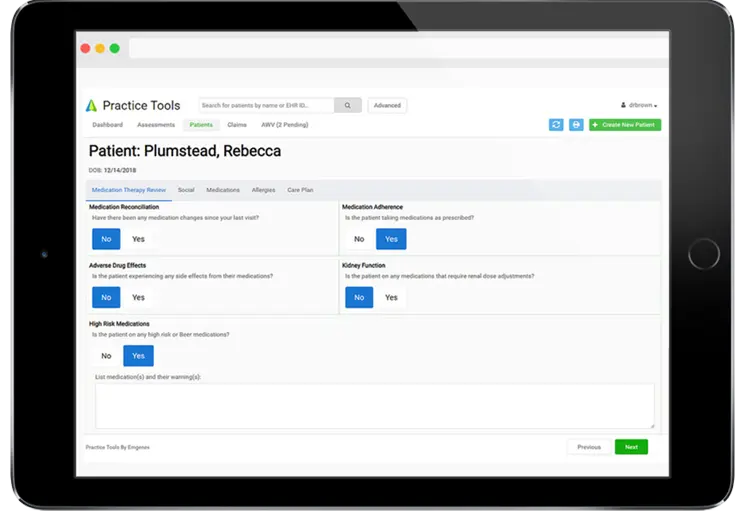Select No for Medication Adherence
Image resolution: width=739 pixels, height=514 pixels.
coord(359,239)
